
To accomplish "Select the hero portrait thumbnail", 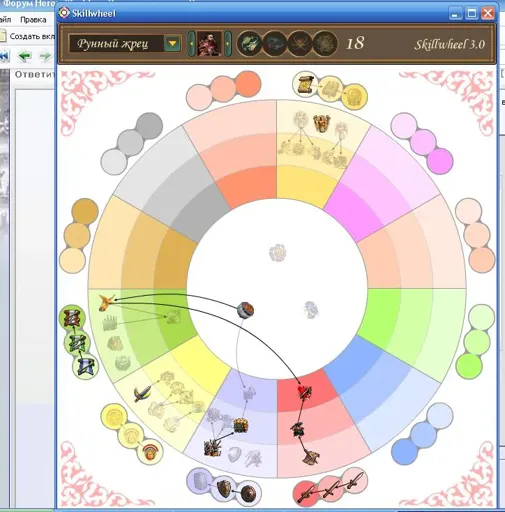I will (209, 44).
